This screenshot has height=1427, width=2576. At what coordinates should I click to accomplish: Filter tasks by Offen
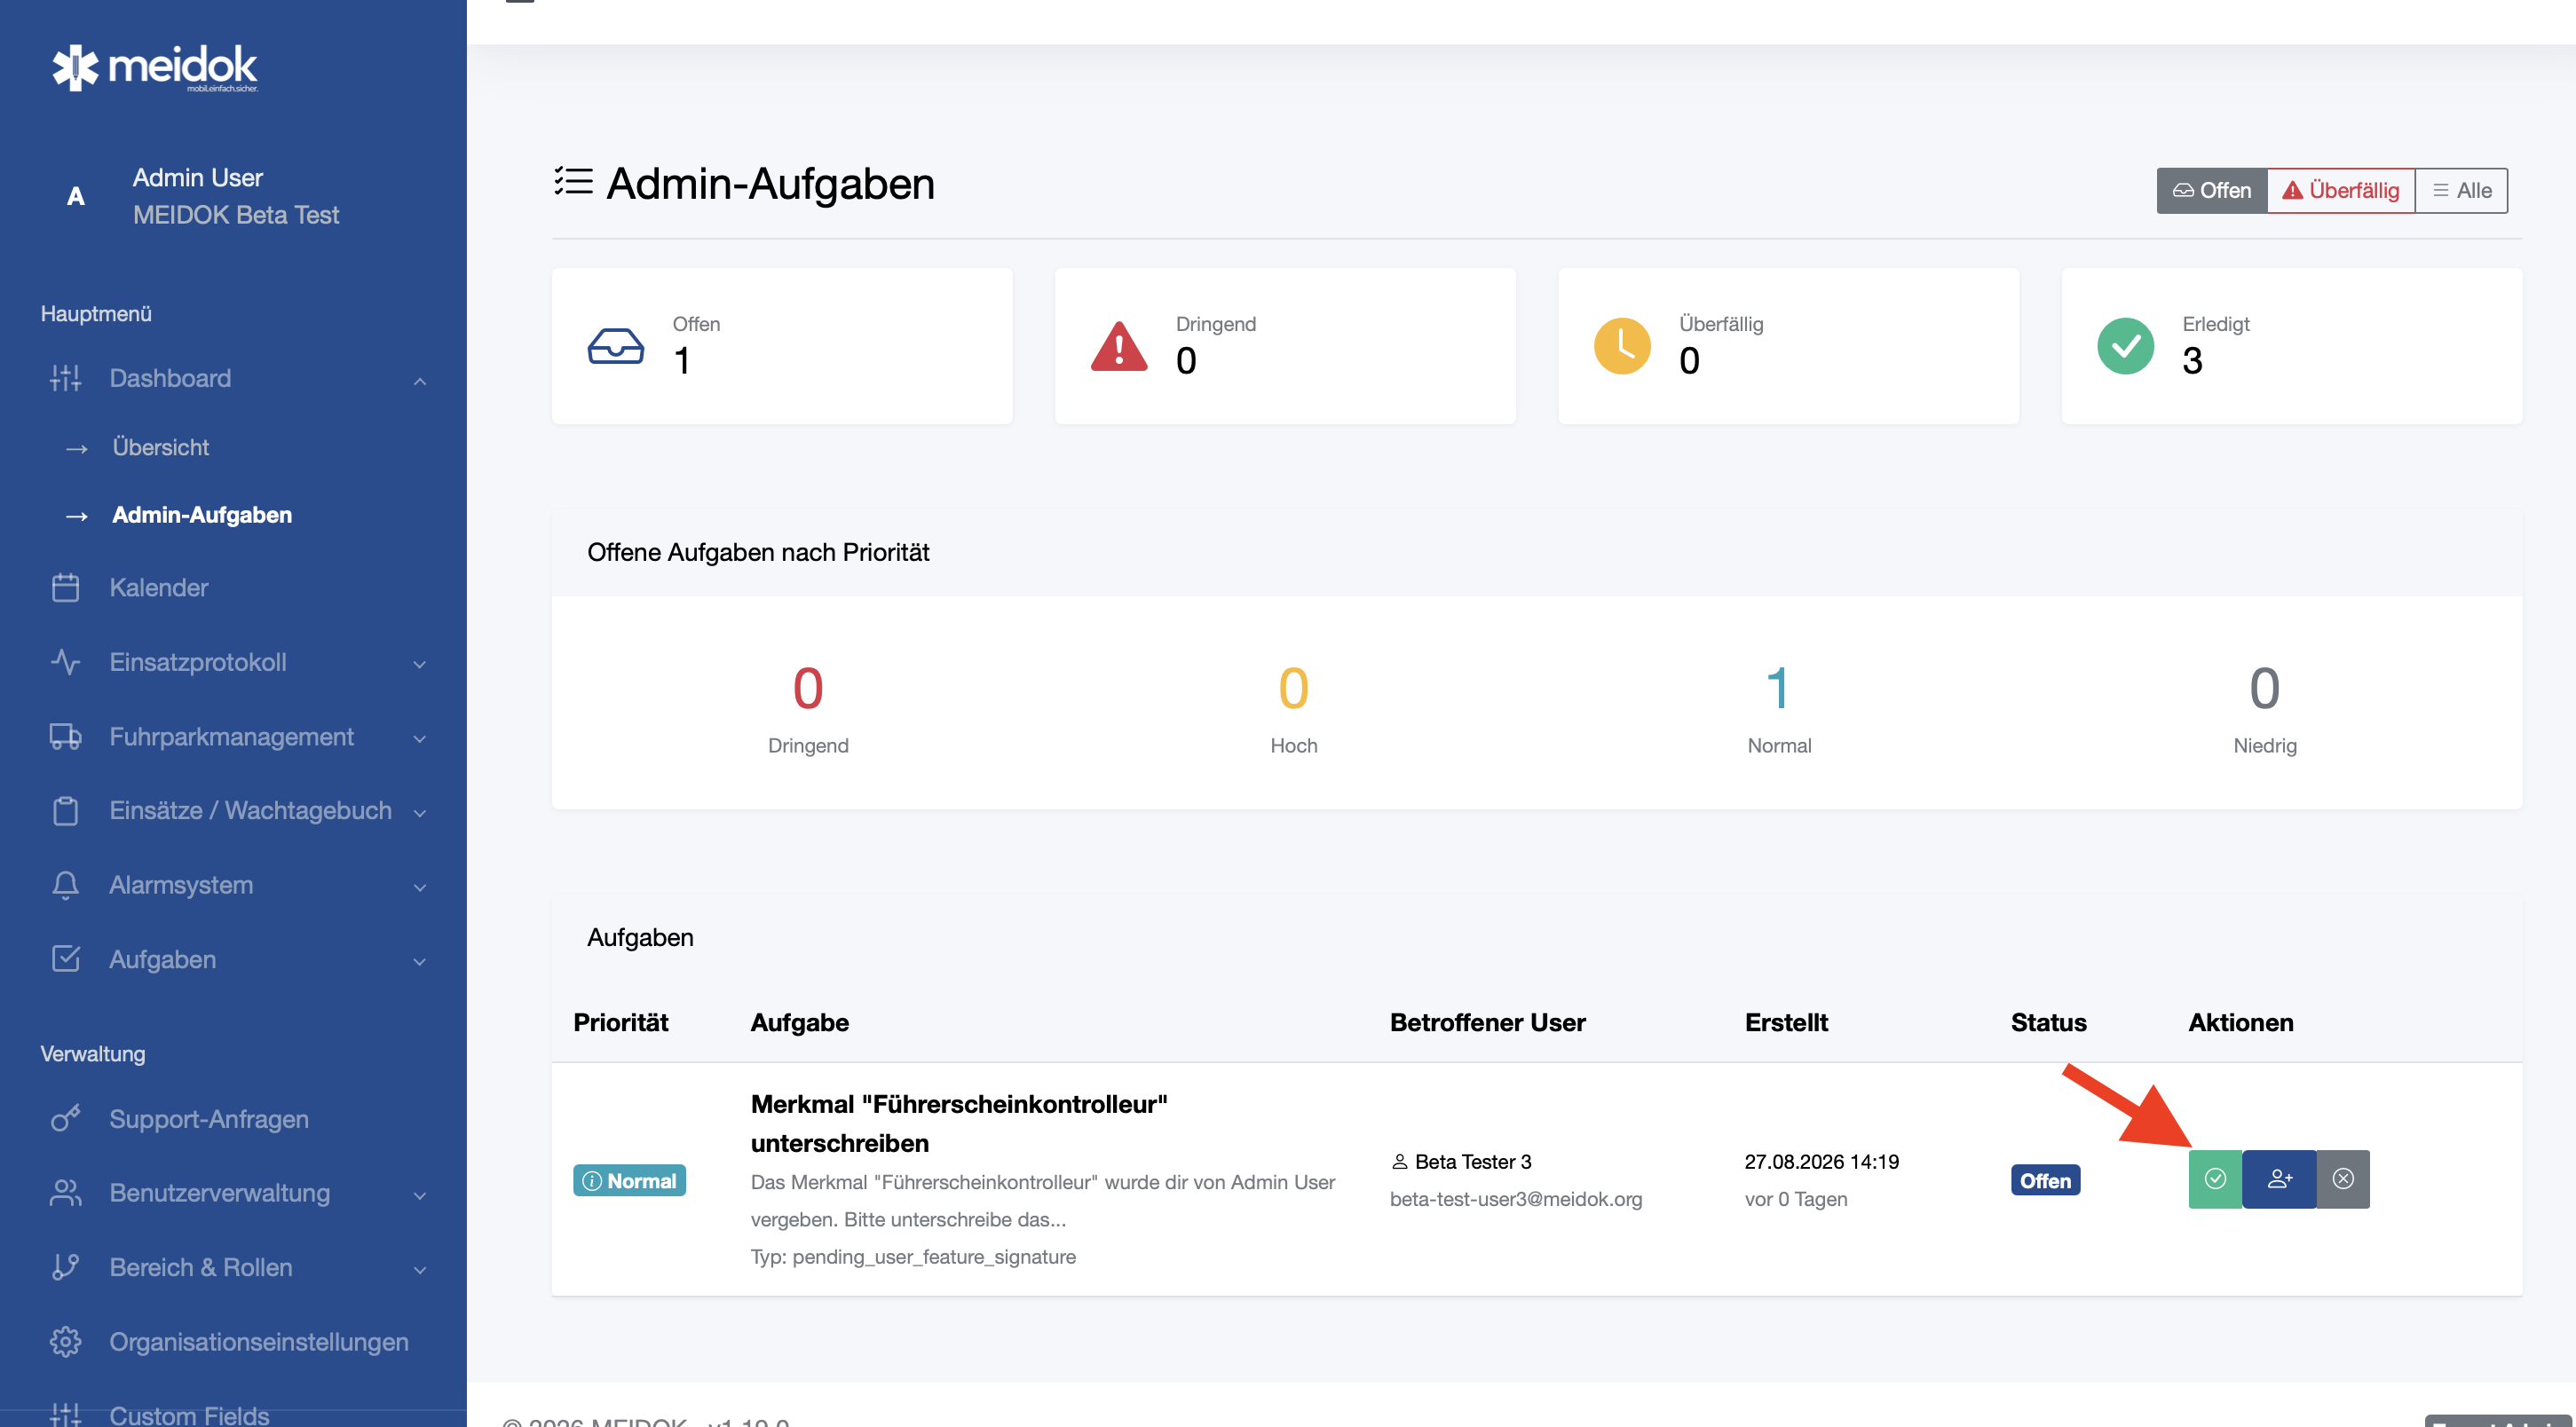(2211, 190)
